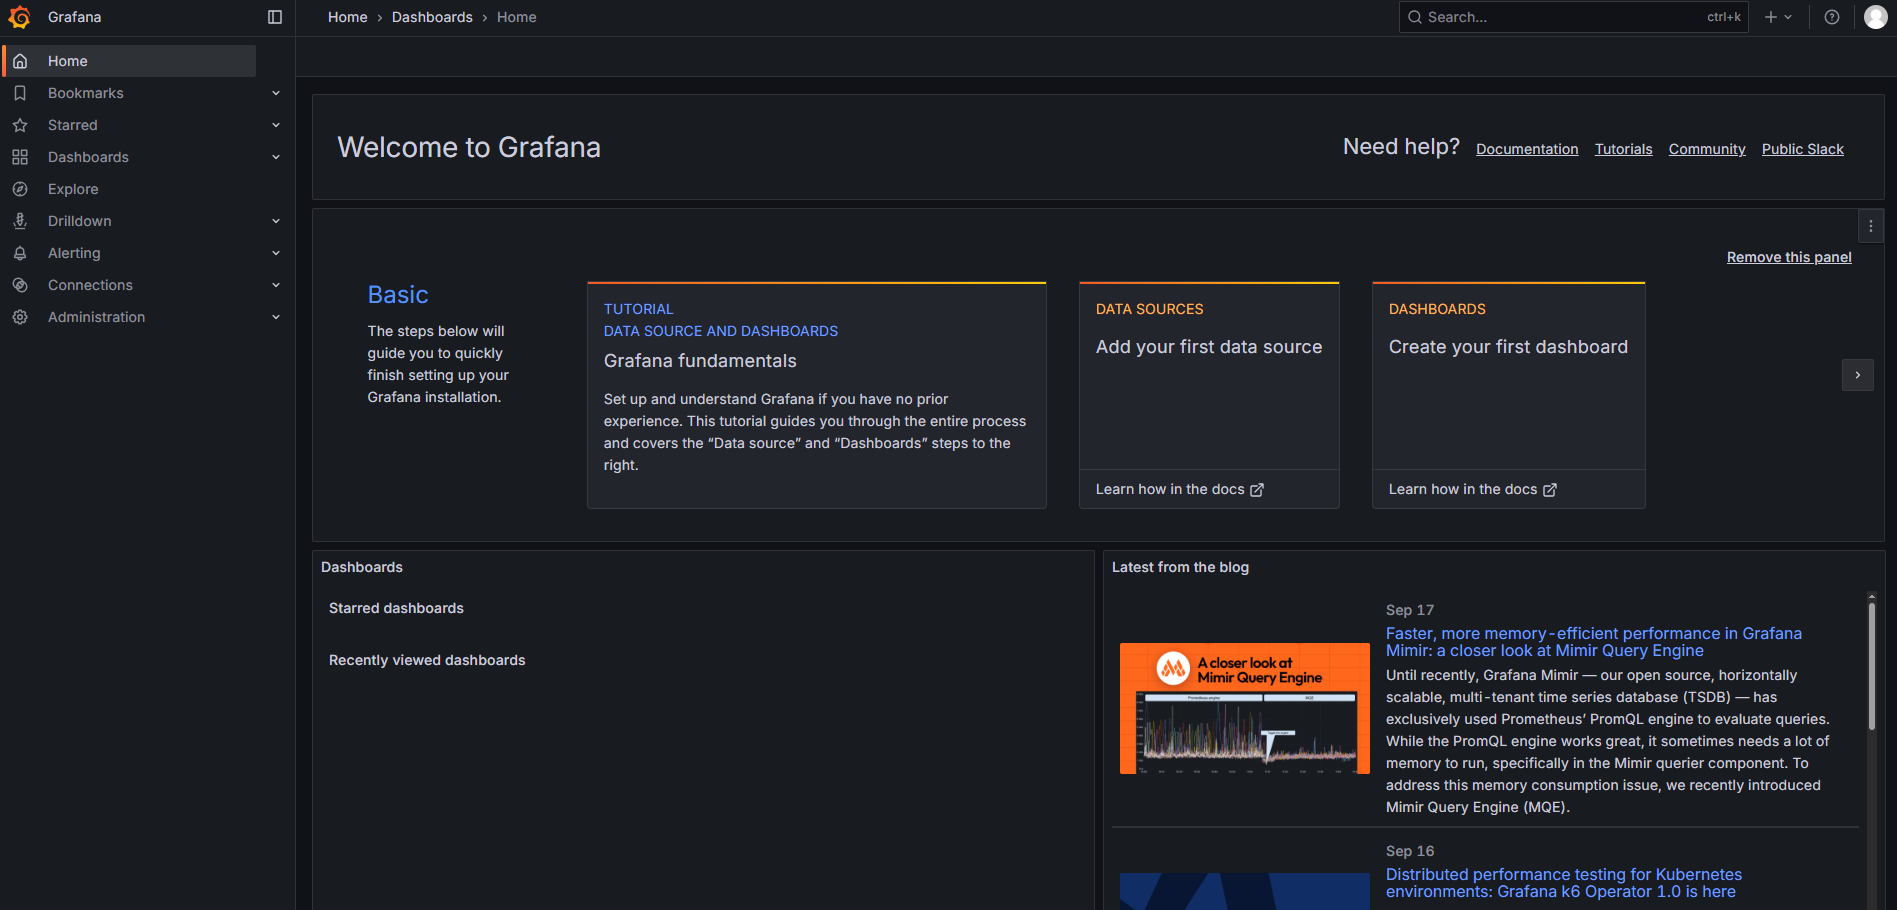
Task: Open k6 Operator 1.0 blog post title
Action: (x=1564, y=883)
